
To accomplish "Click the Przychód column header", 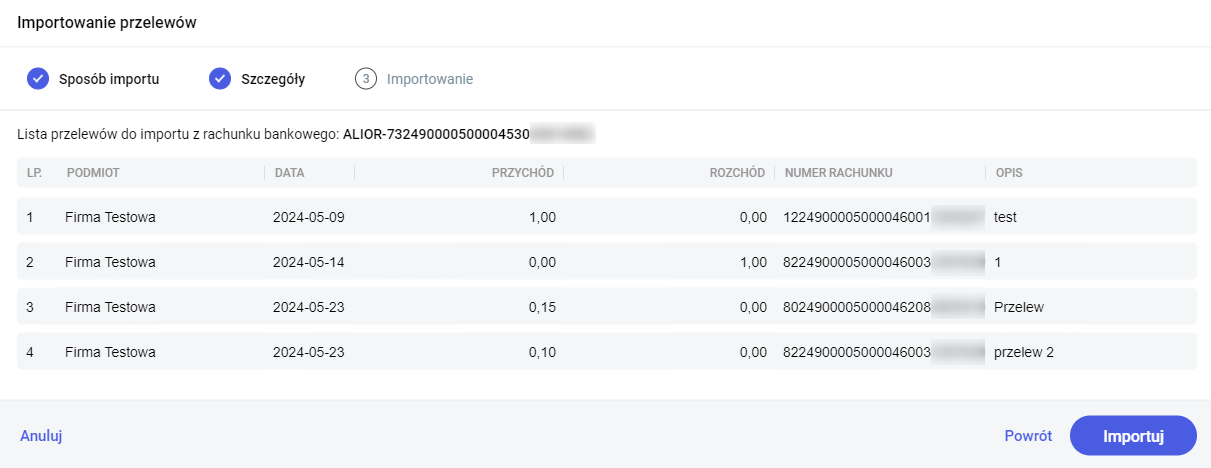I will 522,173.
